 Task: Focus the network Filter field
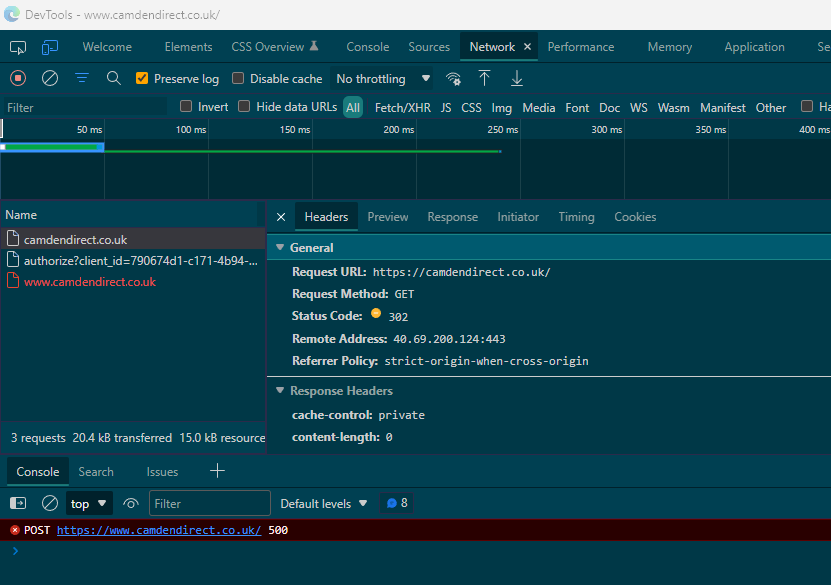click(86, 108)
